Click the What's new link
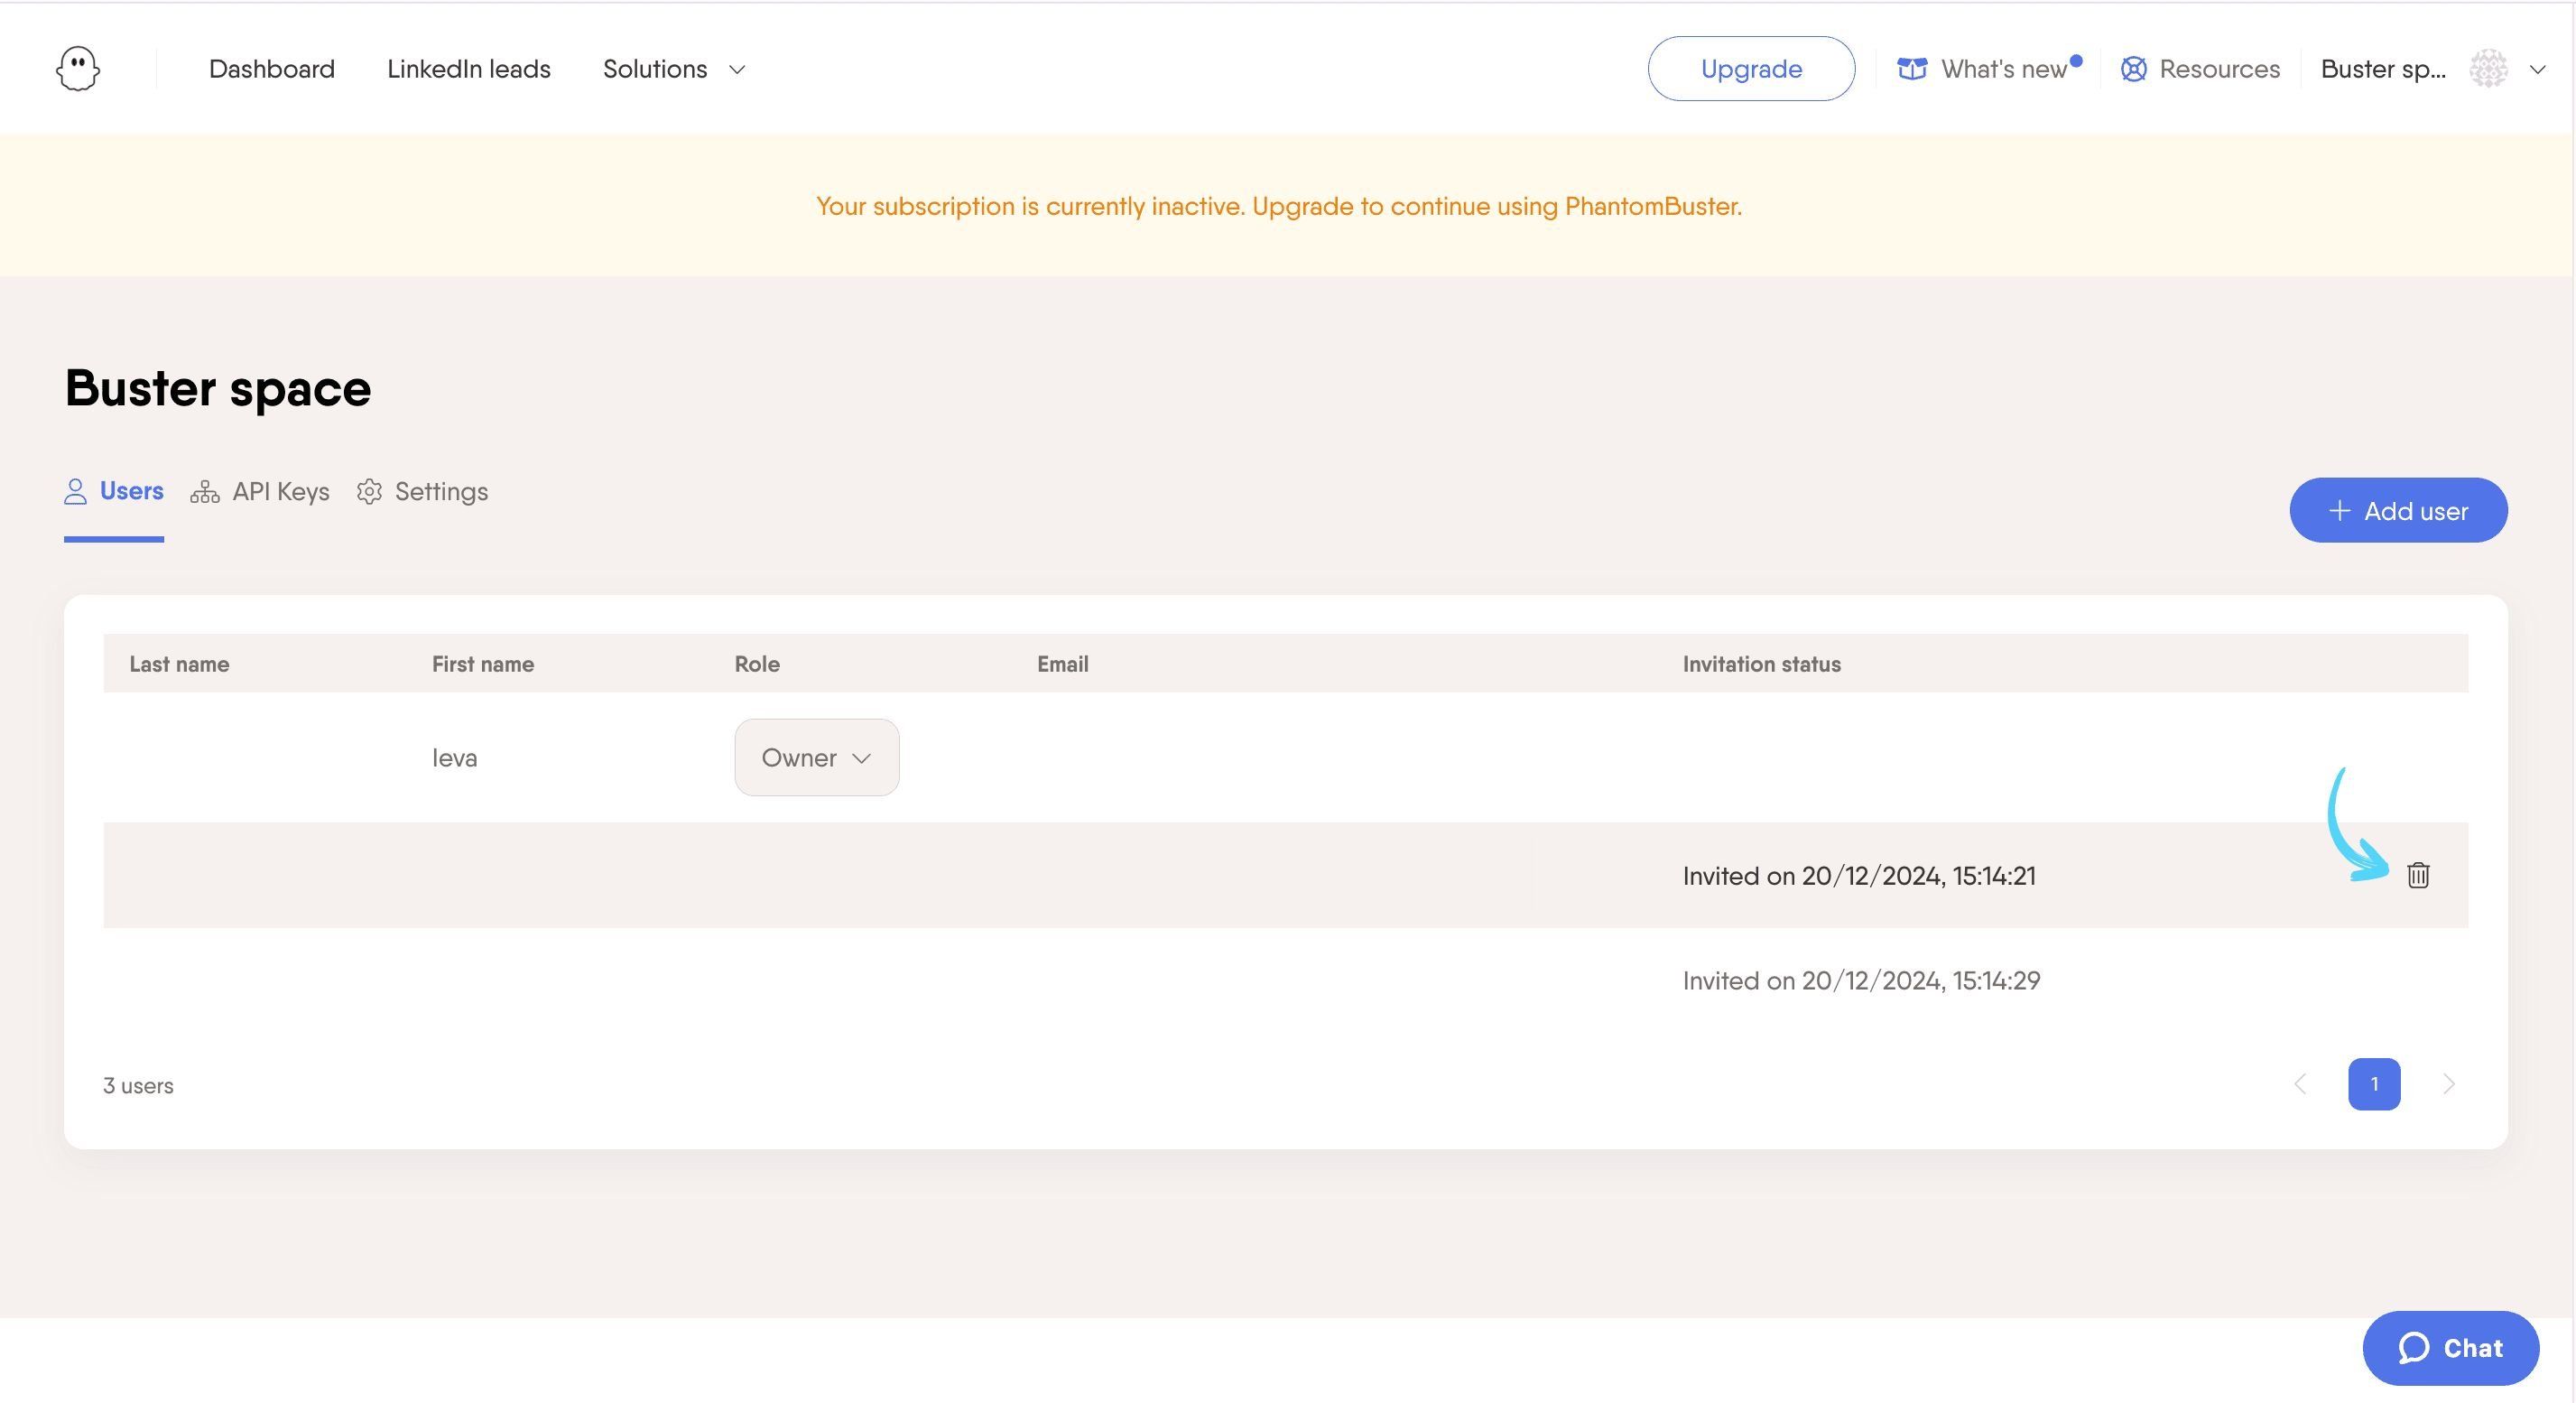The height and width of the screenshot is (1403, 2576). [2003, 69]
